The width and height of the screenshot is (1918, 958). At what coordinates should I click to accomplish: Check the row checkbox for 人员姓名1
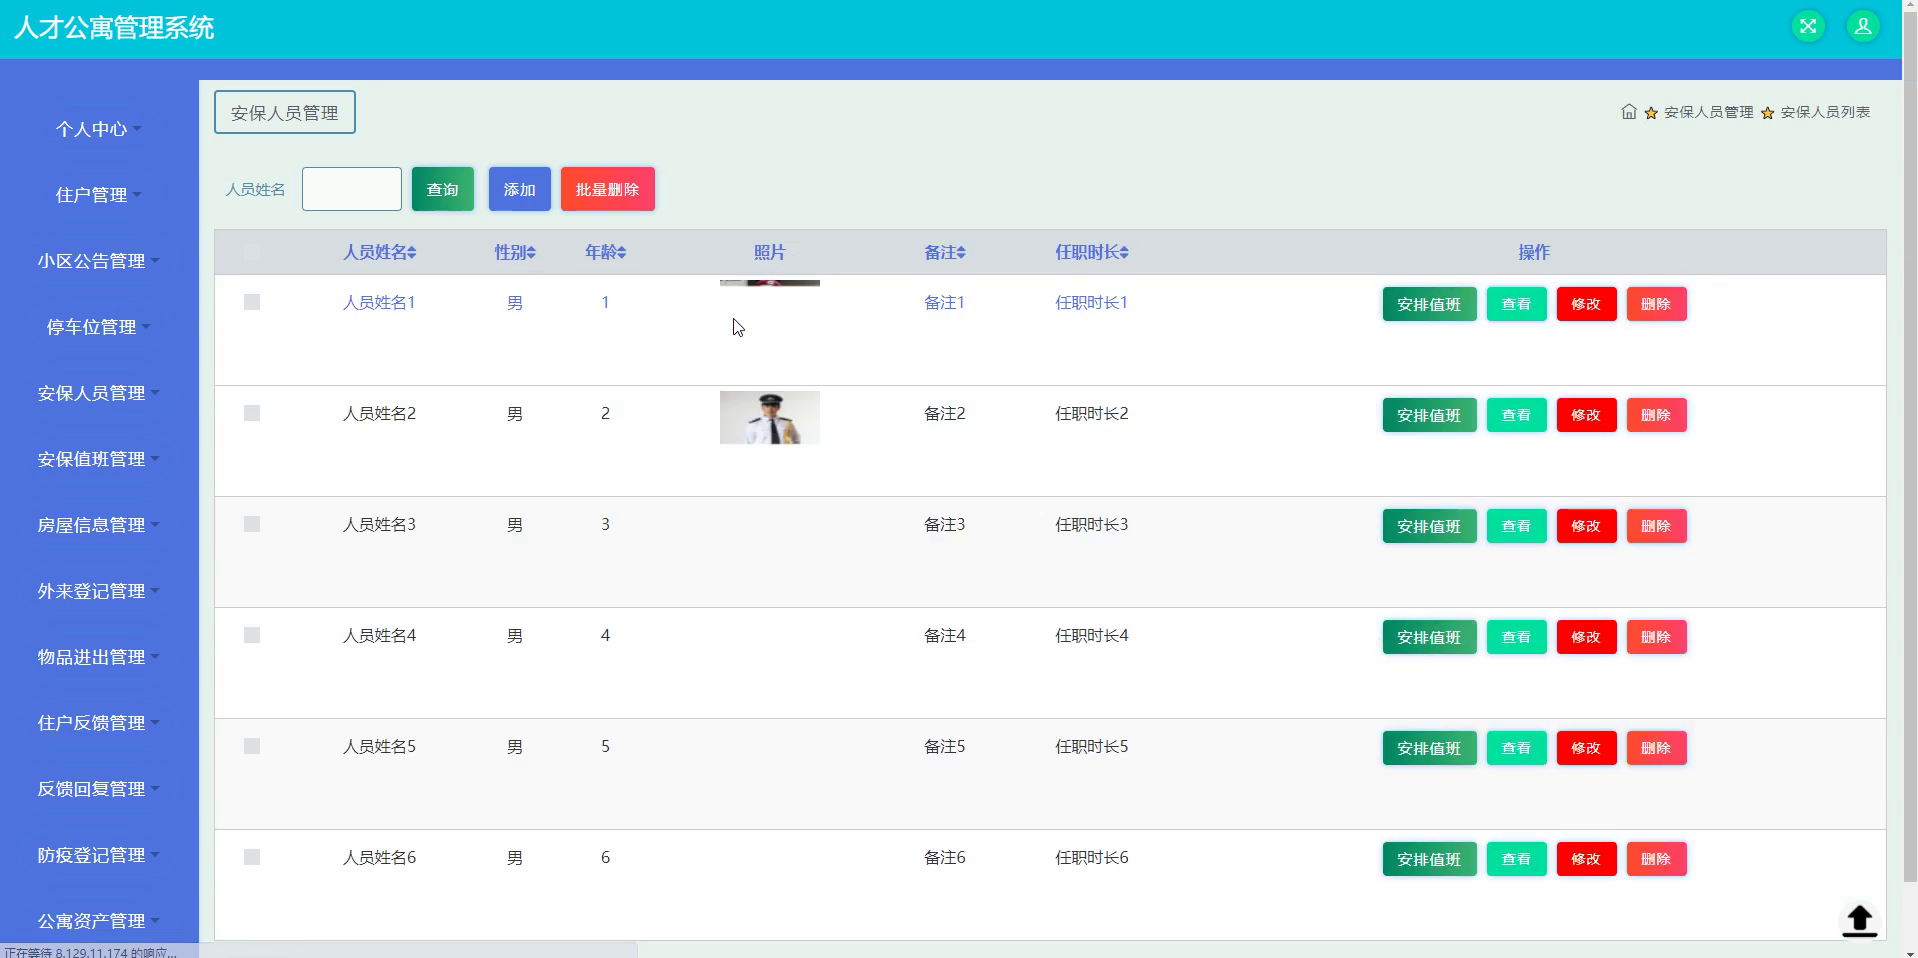(252, 302)
